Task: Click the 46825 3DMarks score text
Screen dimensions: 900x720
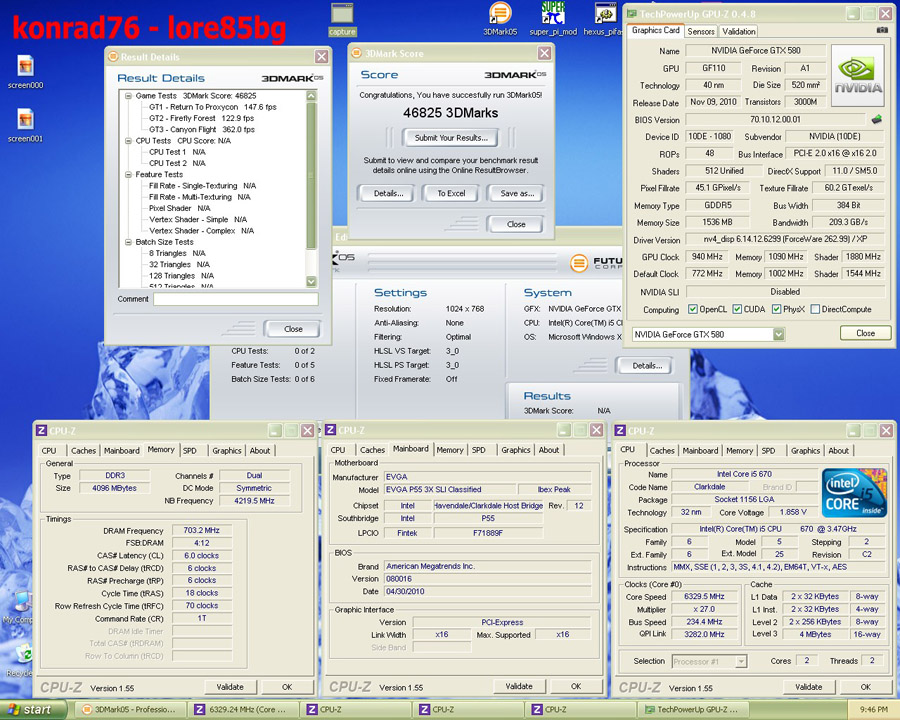Action: click(x=451, y=113)
